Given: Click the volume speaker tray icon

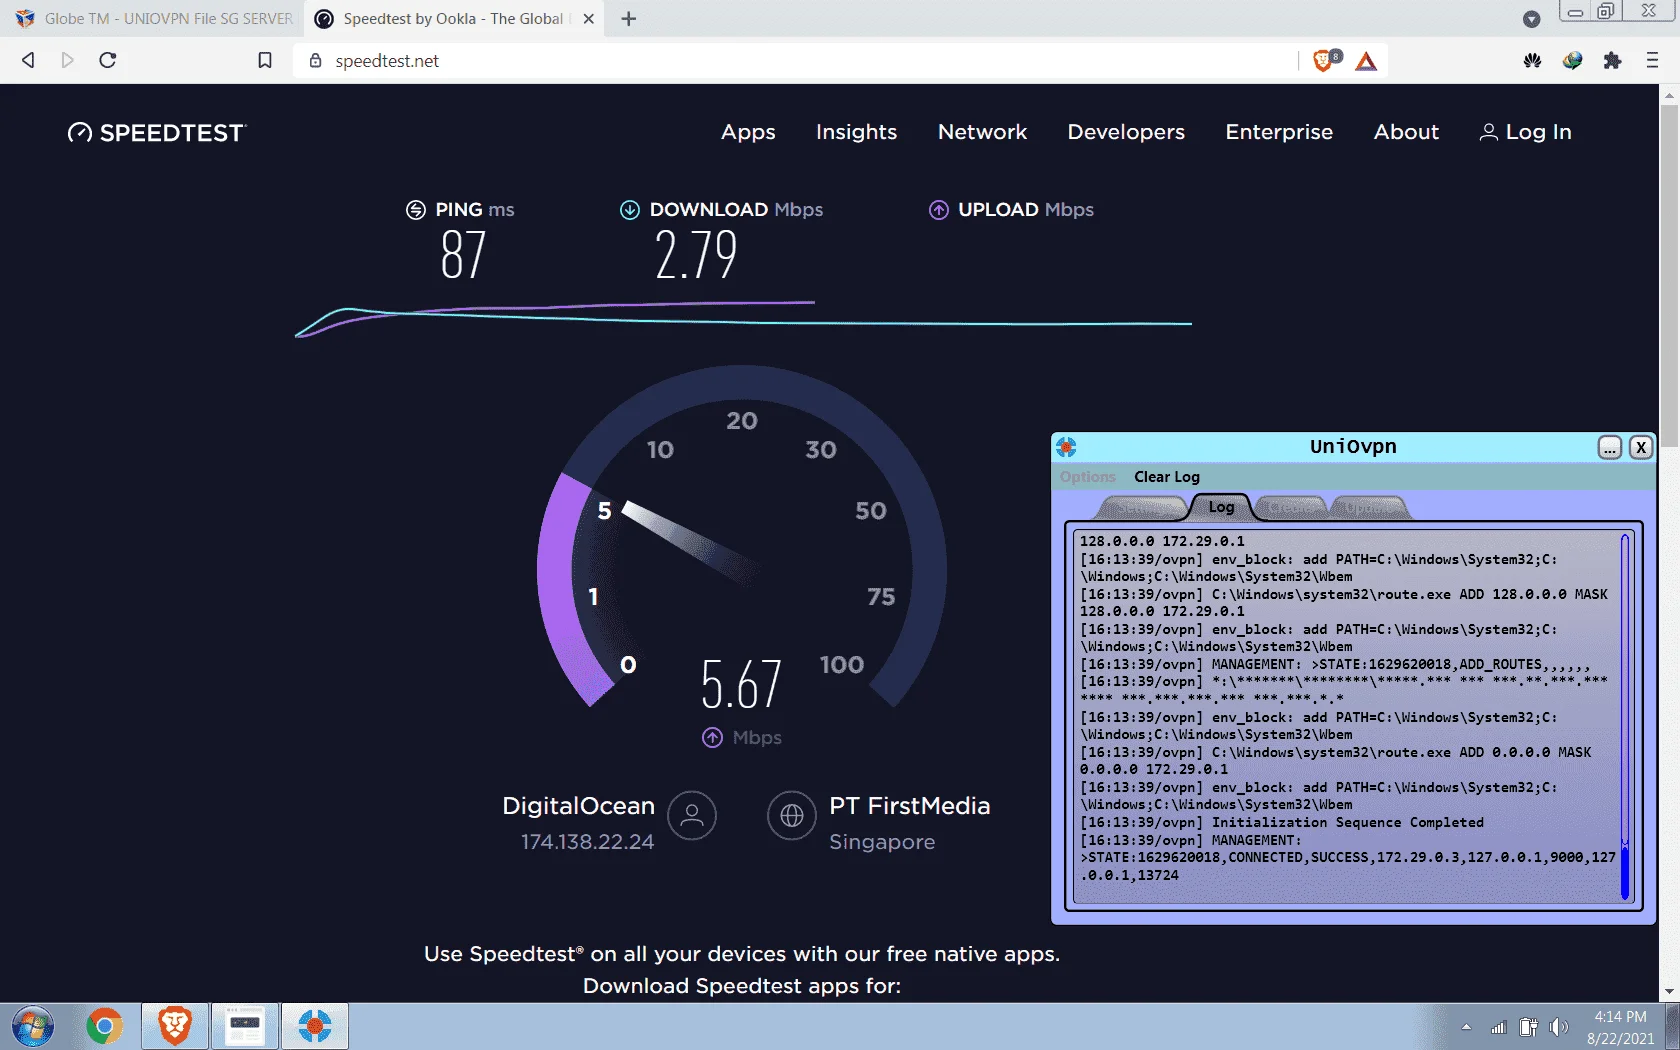Looking at the screenshot, I should pyautogui.click(x=1558, y=1027).
